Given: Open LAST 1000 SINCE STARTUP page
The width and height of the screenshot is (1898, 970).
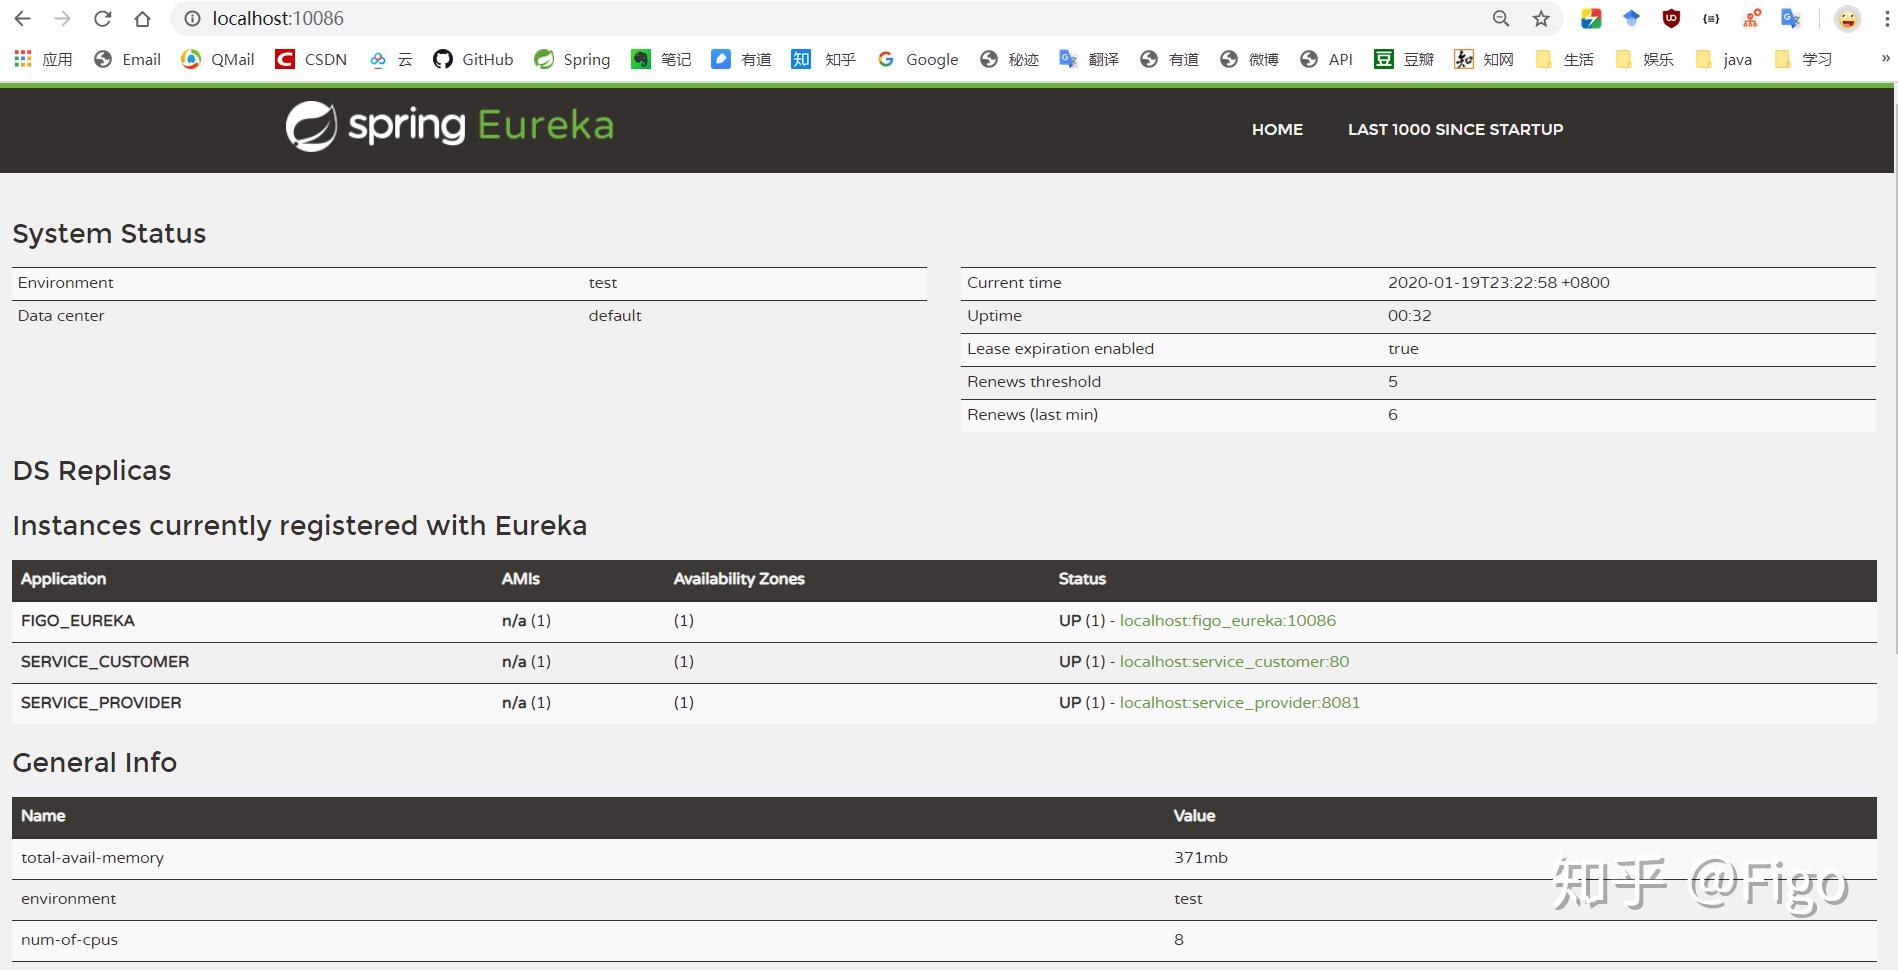Looking at the screenshot, I should [x=1455, y=129].
